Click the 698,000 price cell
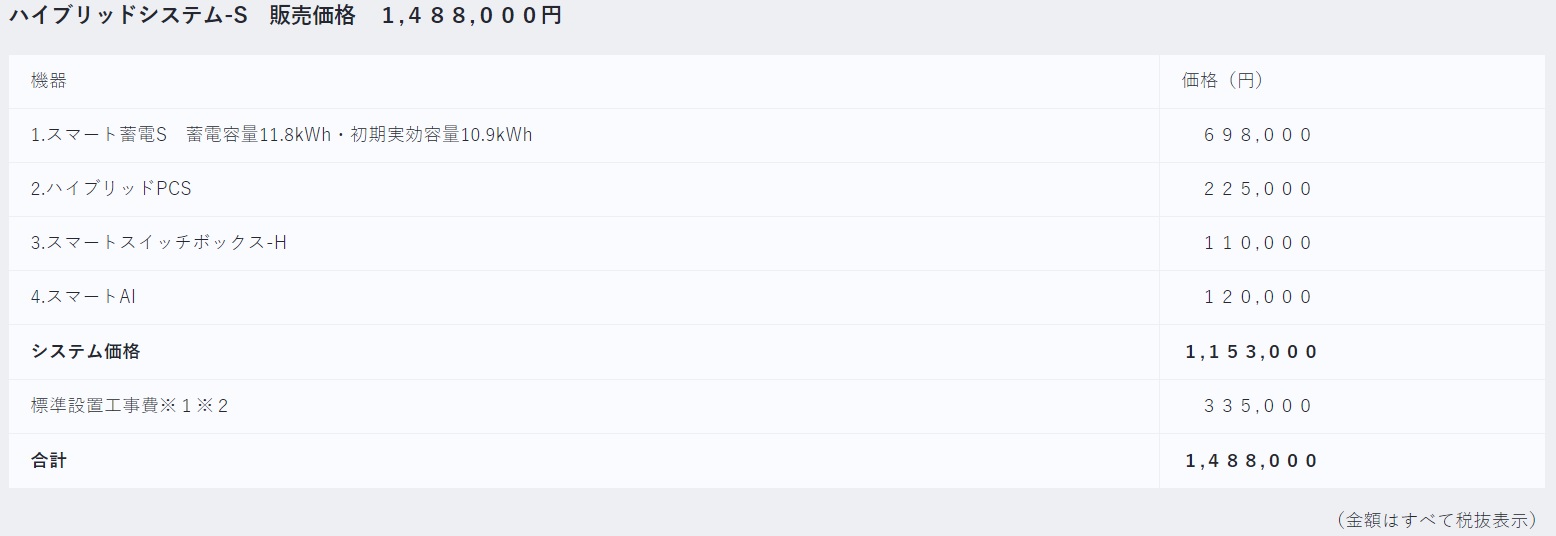Image resolution: width=1556 pixels, height=536 pixels. pos(1257,135)
